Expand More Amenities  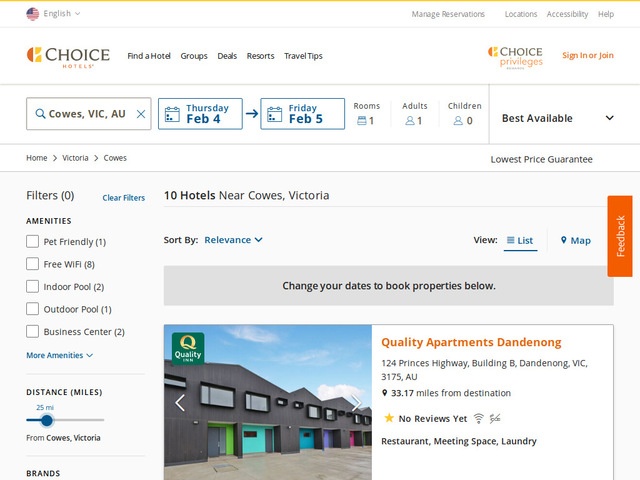tap(60, 355)
